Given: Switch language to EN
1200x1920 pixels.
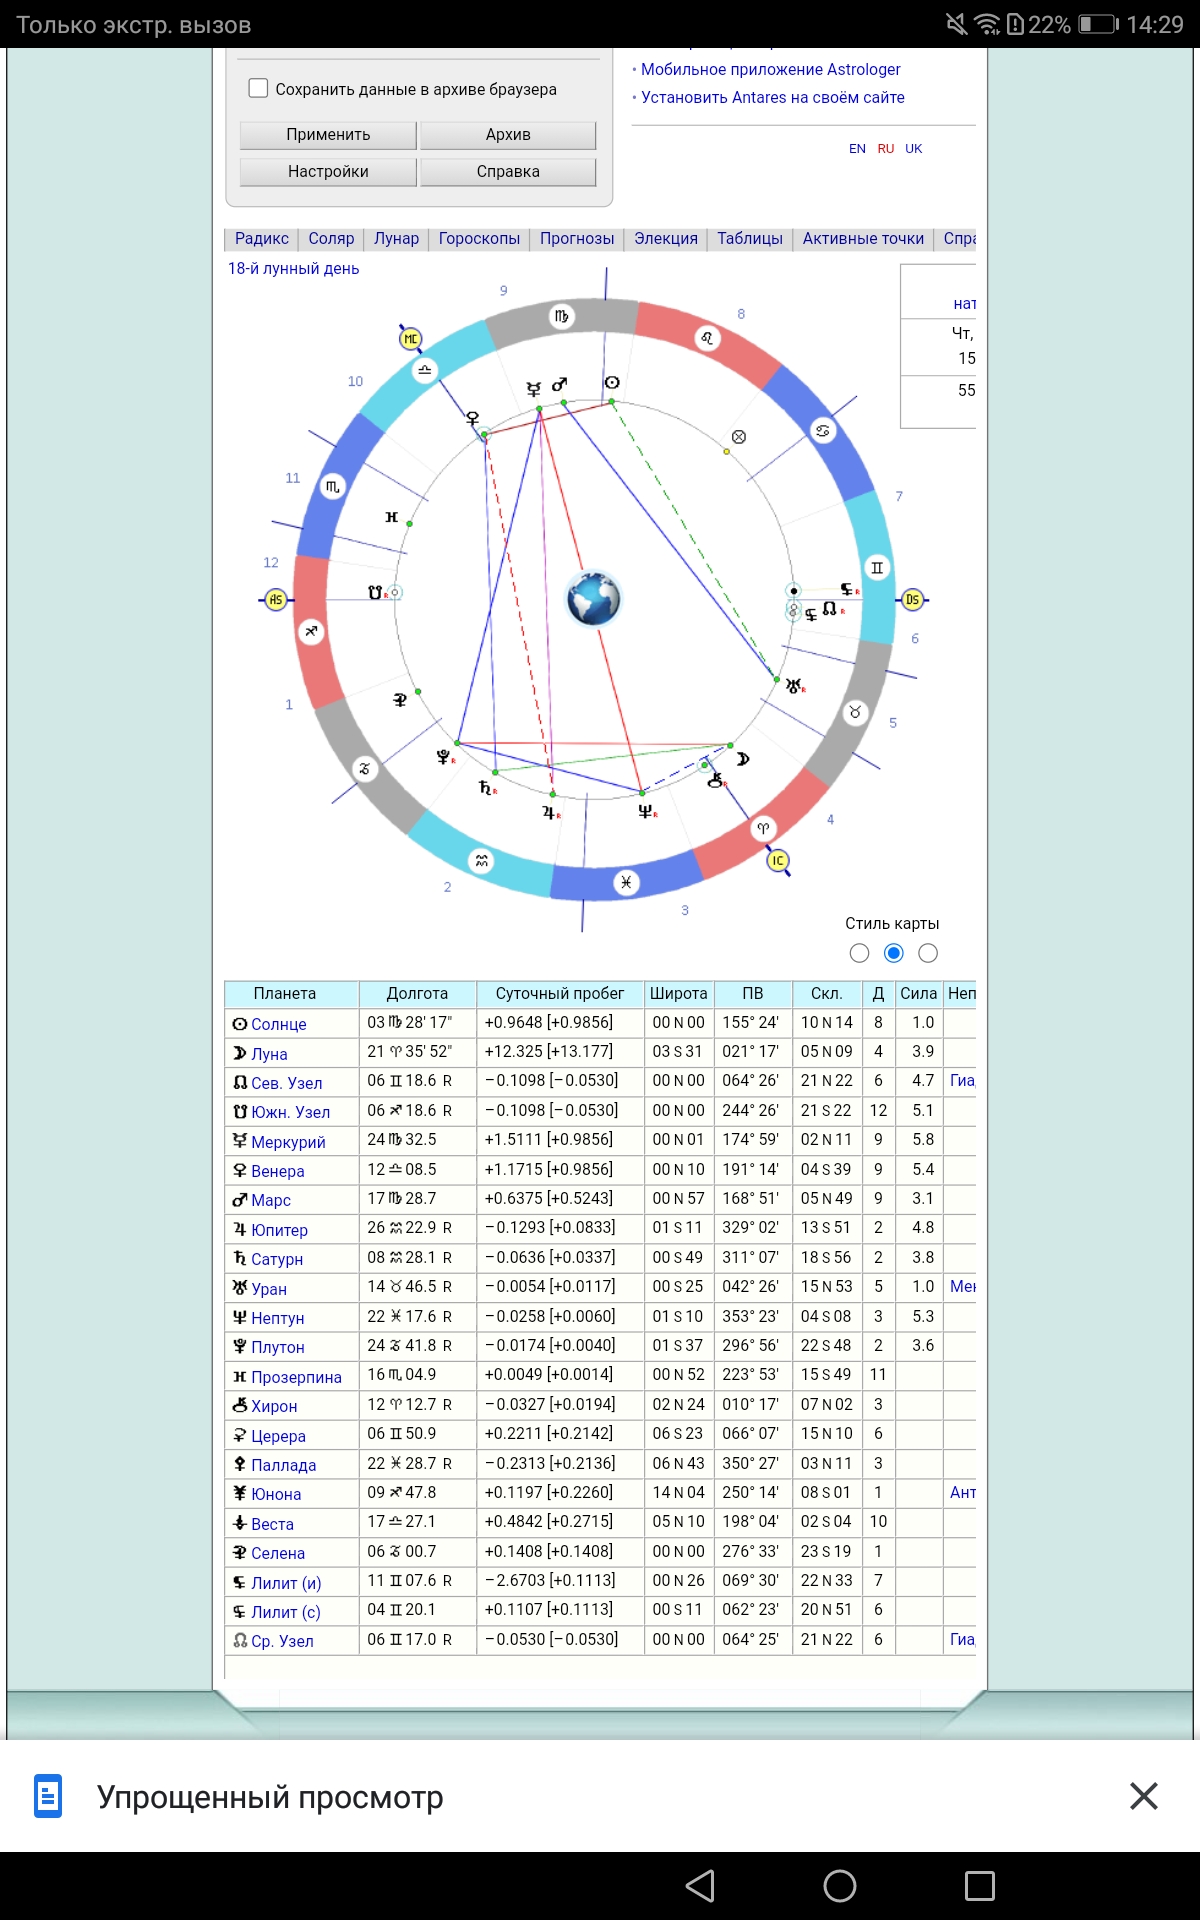Looking at the screenshot, I should [x=857, y=148].
